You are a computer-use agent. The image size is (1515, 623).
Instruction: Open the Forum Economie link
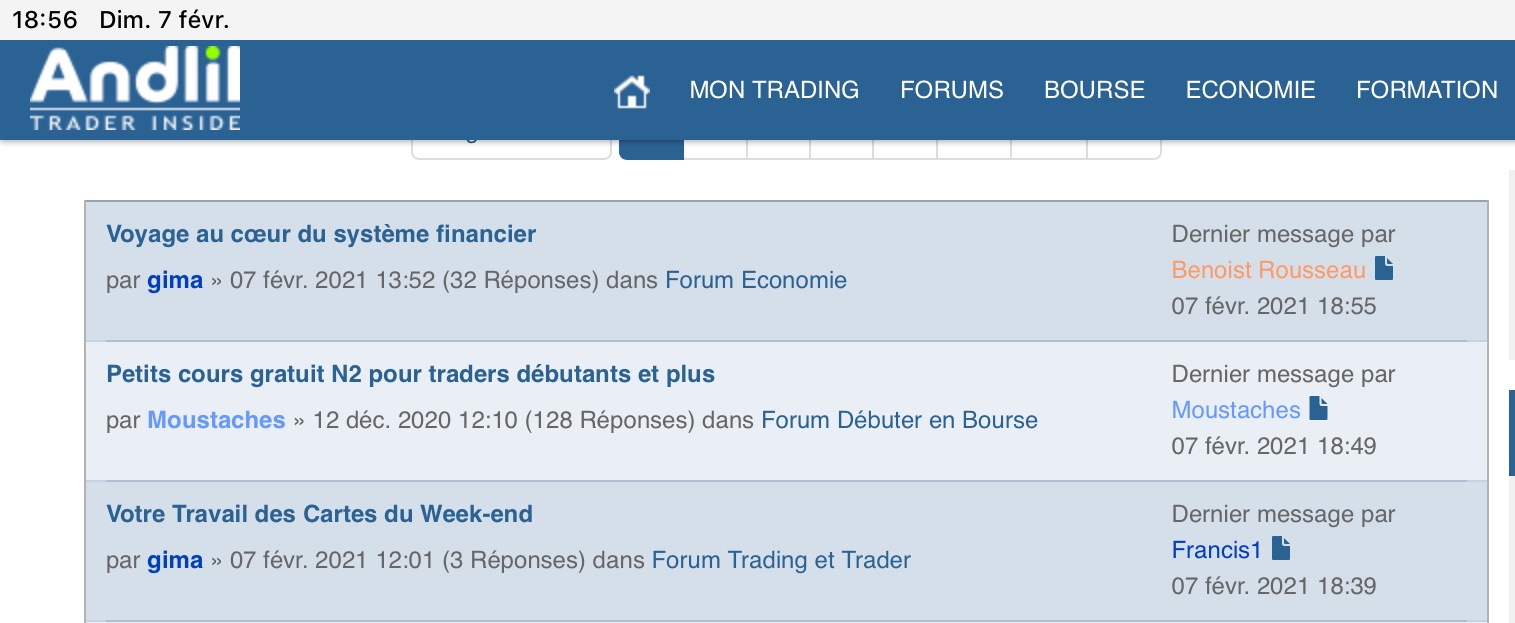click(x=755, y=280)
